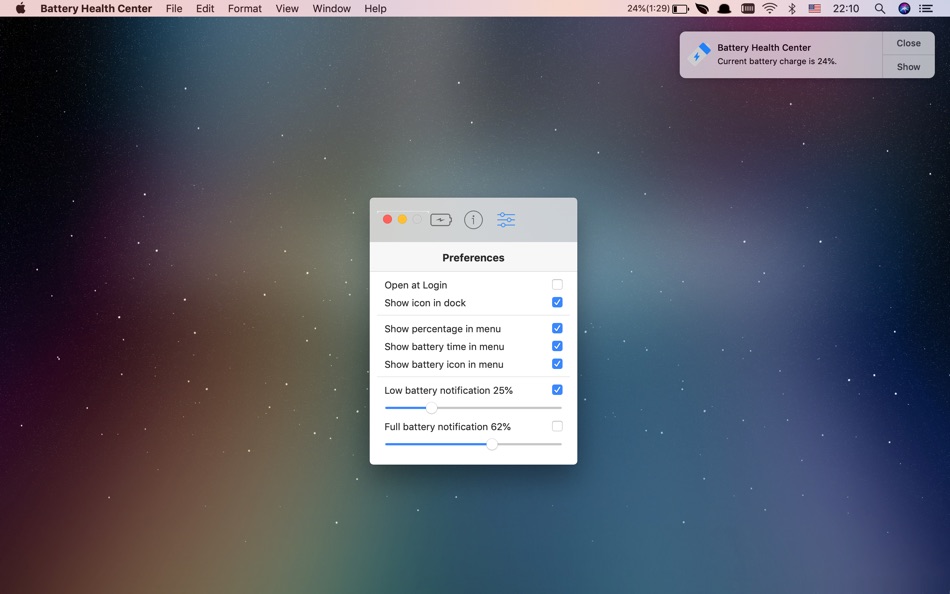
Task: Enable Full battery notification checkbox
Action: 557,426
